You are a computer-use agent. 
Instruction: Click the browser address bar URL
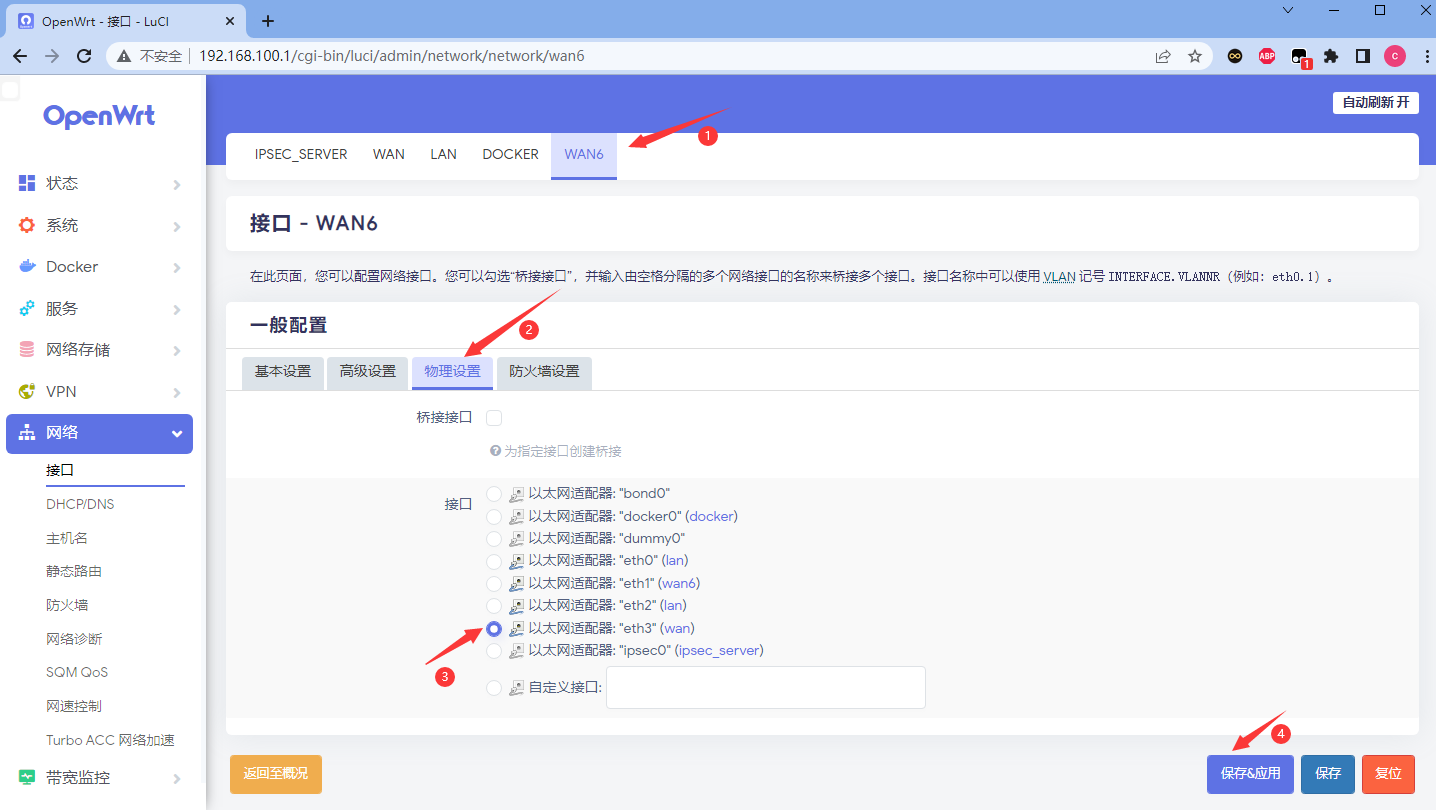tap(391, 56)
